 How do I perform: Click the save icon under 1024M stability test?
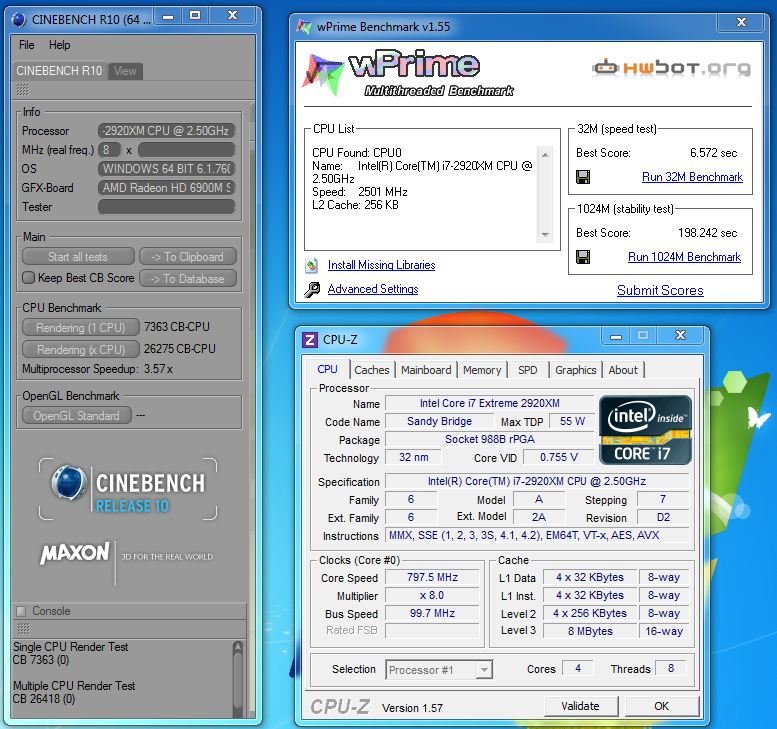[583, 257]
